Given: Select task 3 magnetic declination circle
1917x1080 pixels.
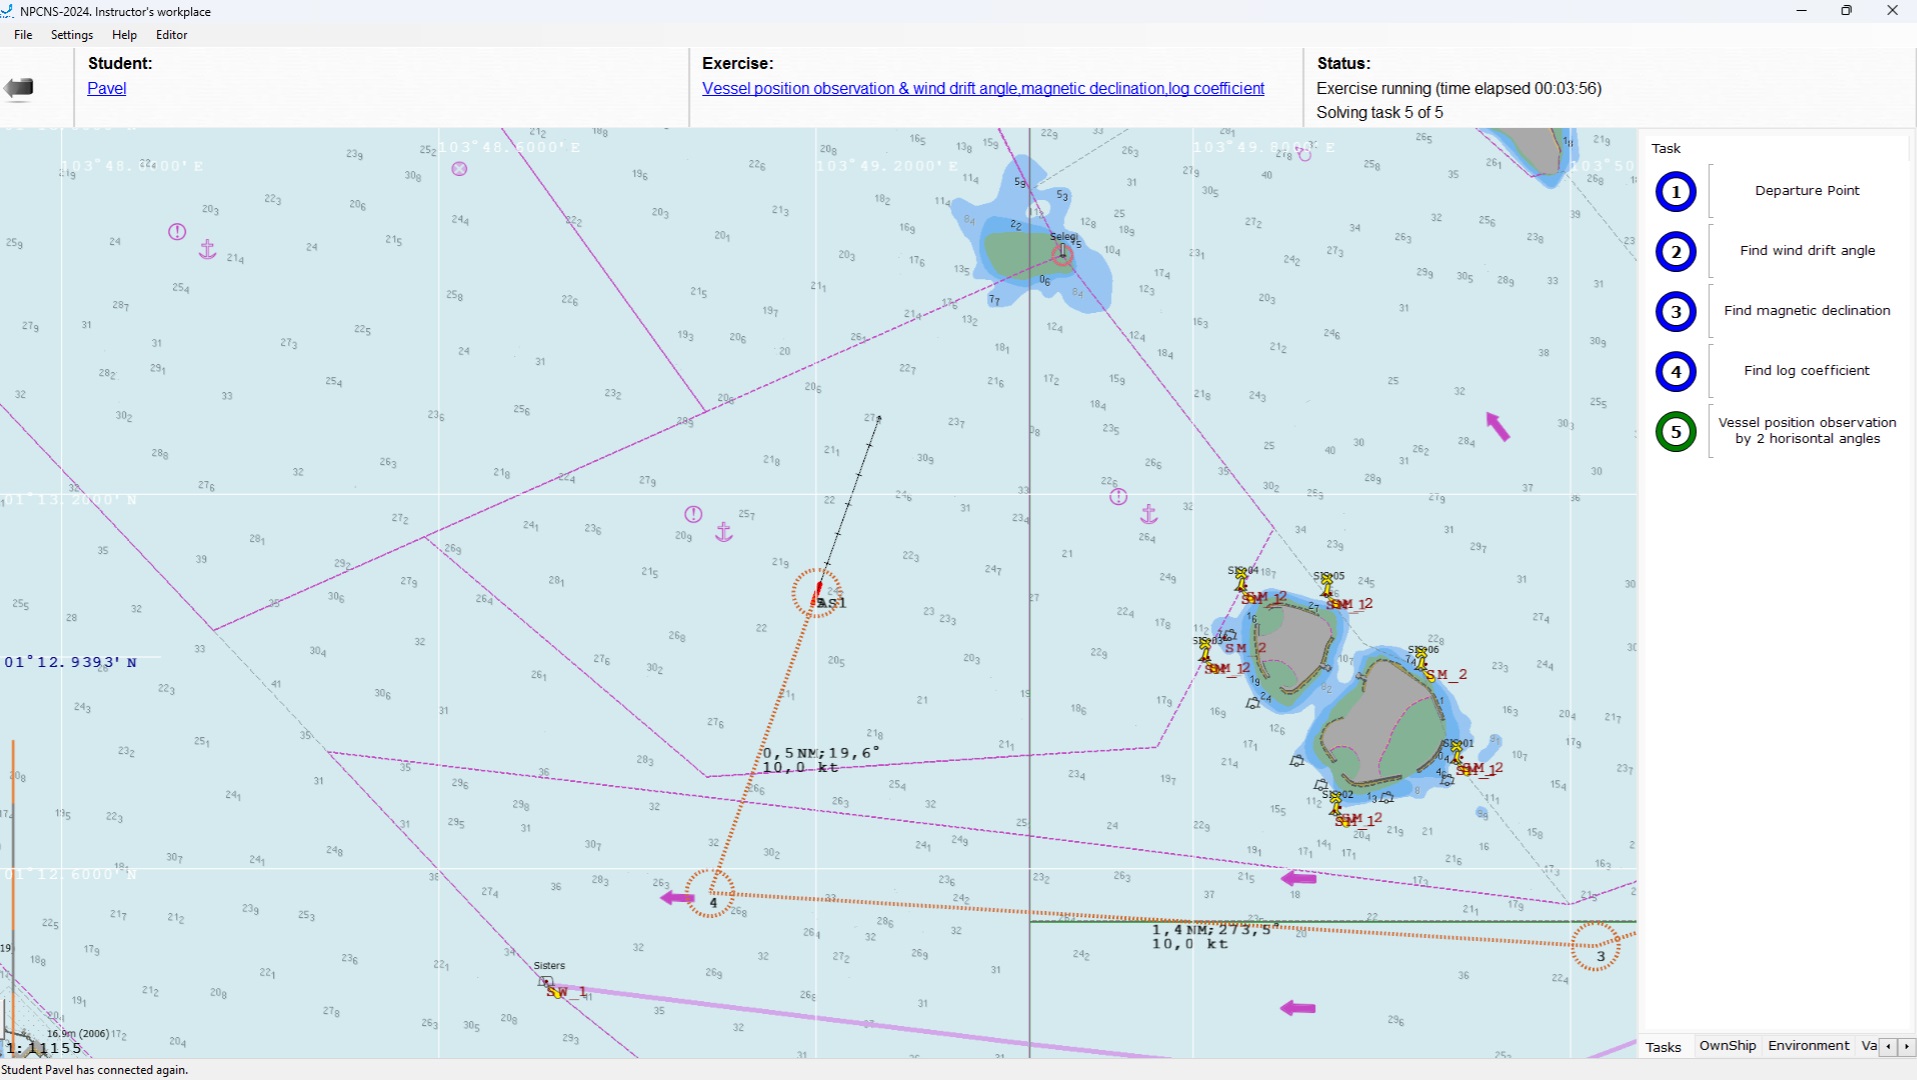Looking at the screenshot, I should tap(1676, 312).
